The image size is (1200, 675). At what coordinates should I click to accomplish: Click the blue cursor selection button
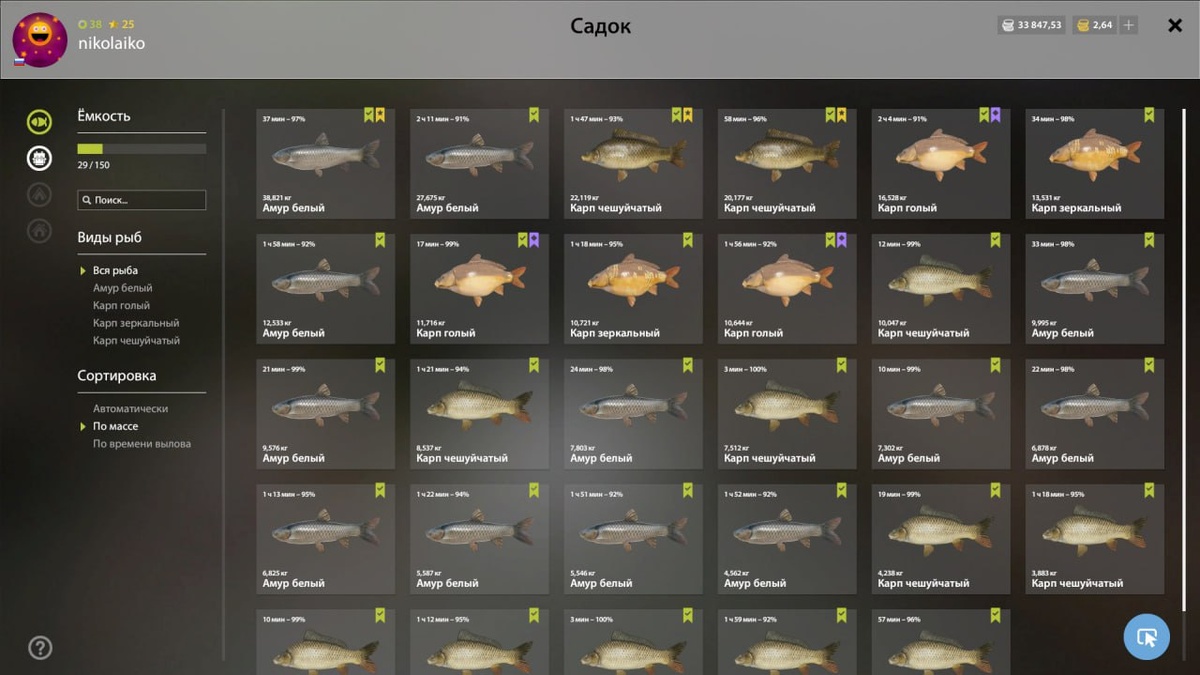coord(1147,636)
